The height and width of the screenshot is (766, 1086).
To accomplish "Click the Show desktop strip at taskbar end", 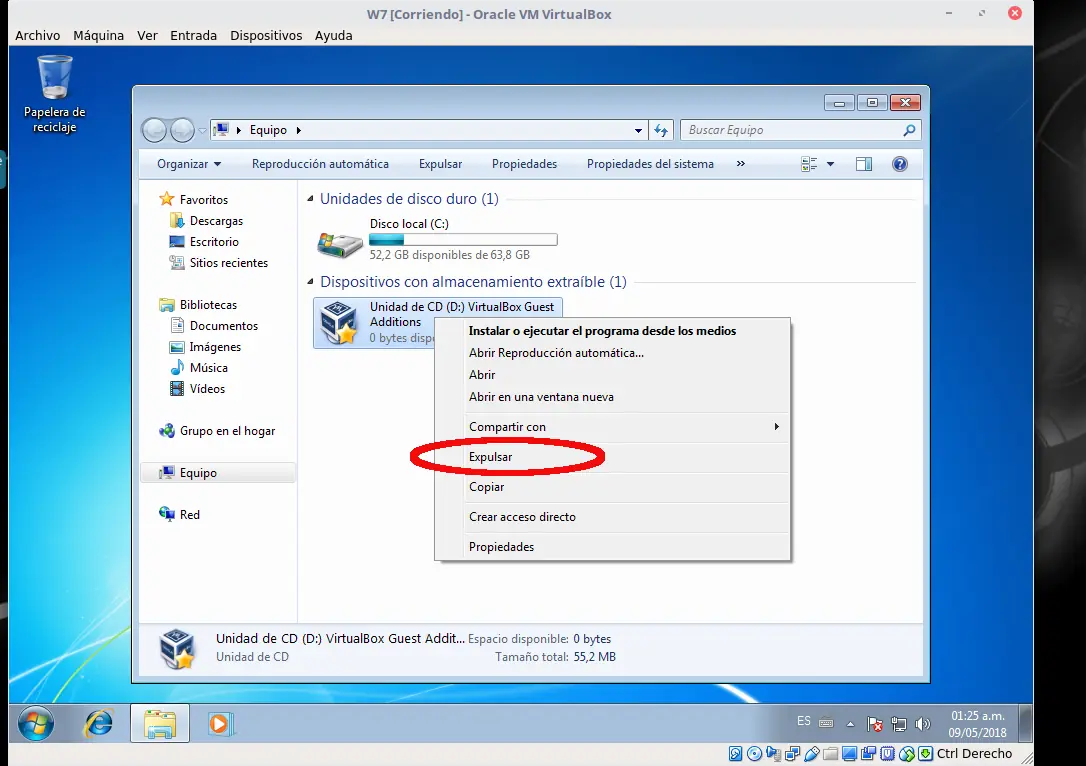I will 1027,724.
